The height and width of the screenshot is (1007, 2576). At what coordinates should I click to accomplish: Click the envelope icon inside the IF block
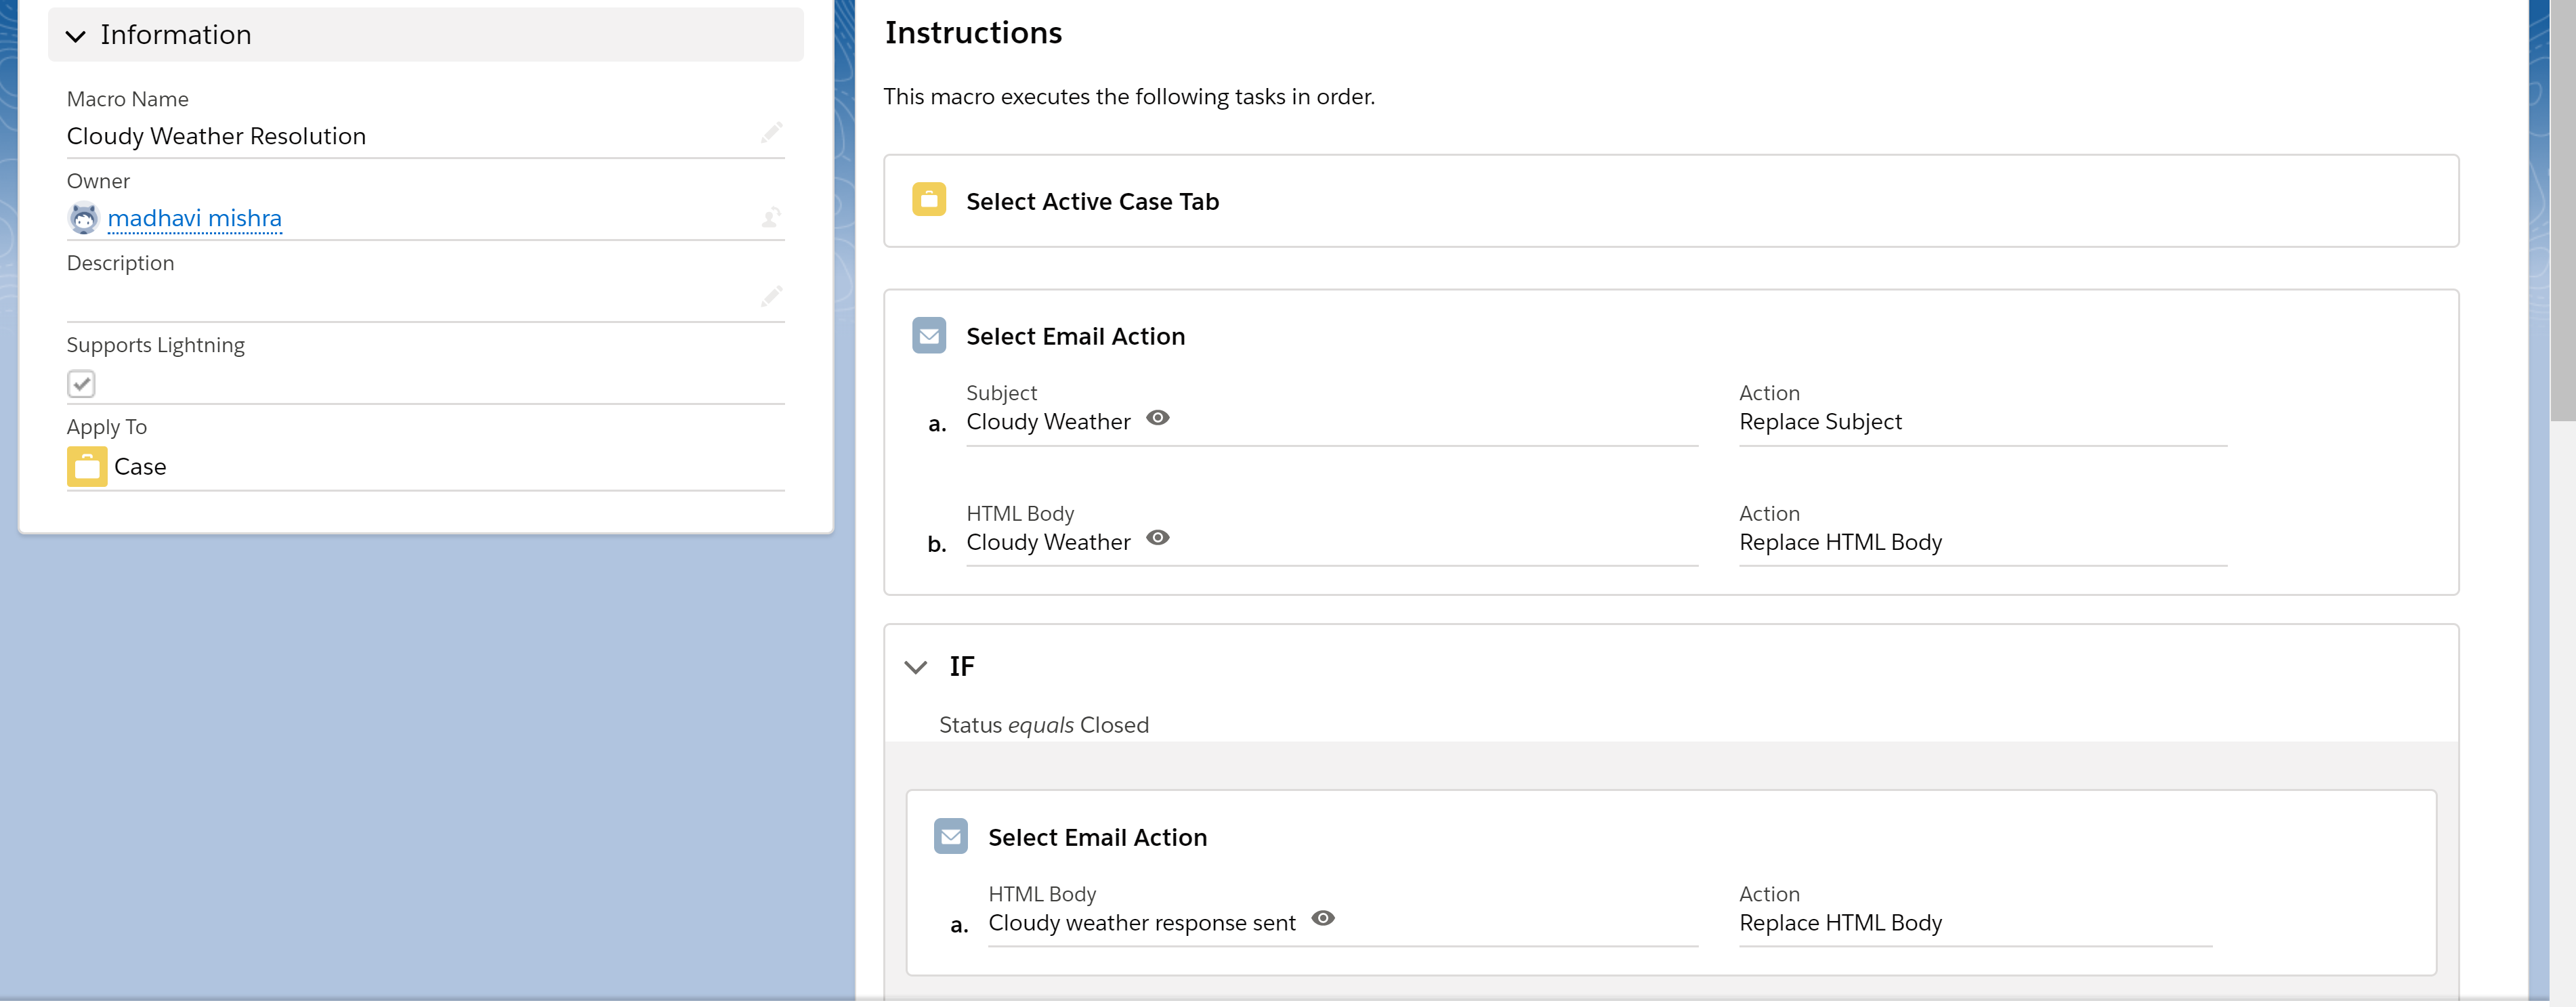click(x=950, y=837)
